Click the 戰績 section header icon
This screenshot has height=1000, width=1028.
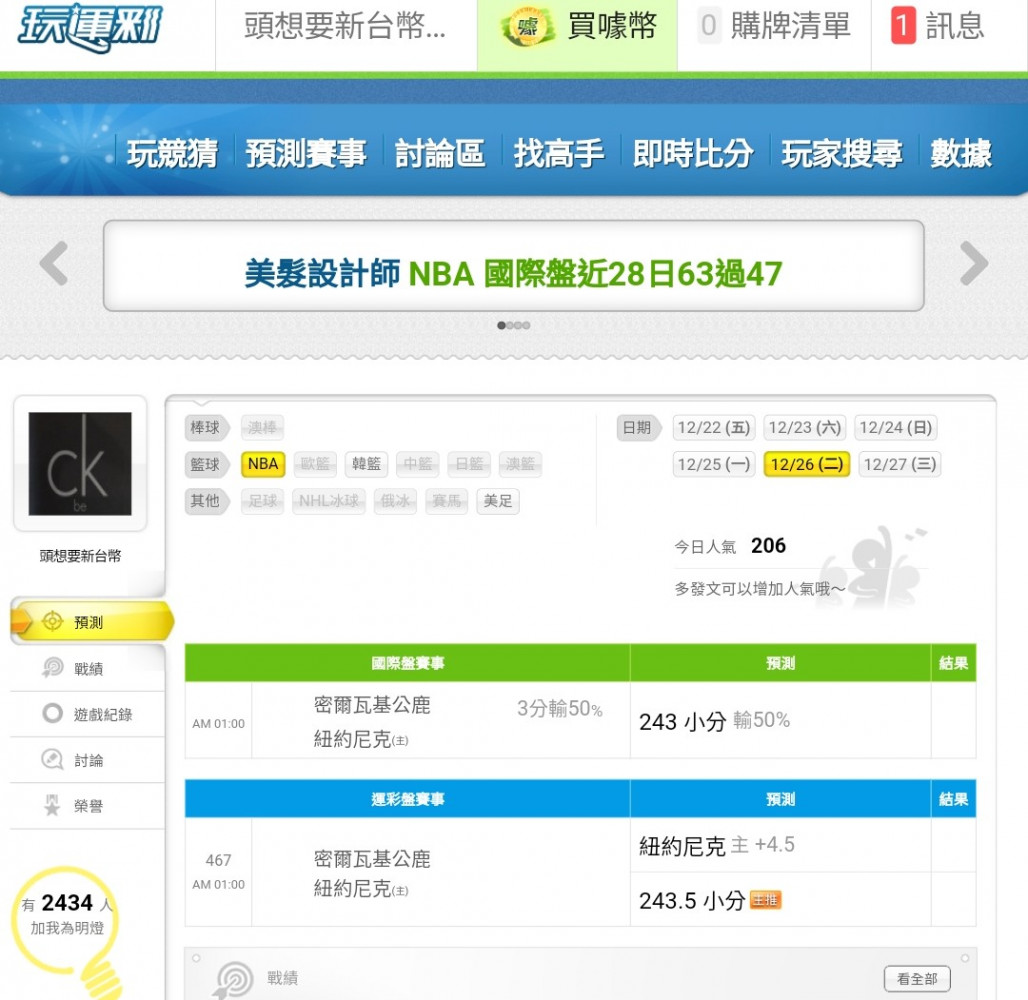click(233, 980)
